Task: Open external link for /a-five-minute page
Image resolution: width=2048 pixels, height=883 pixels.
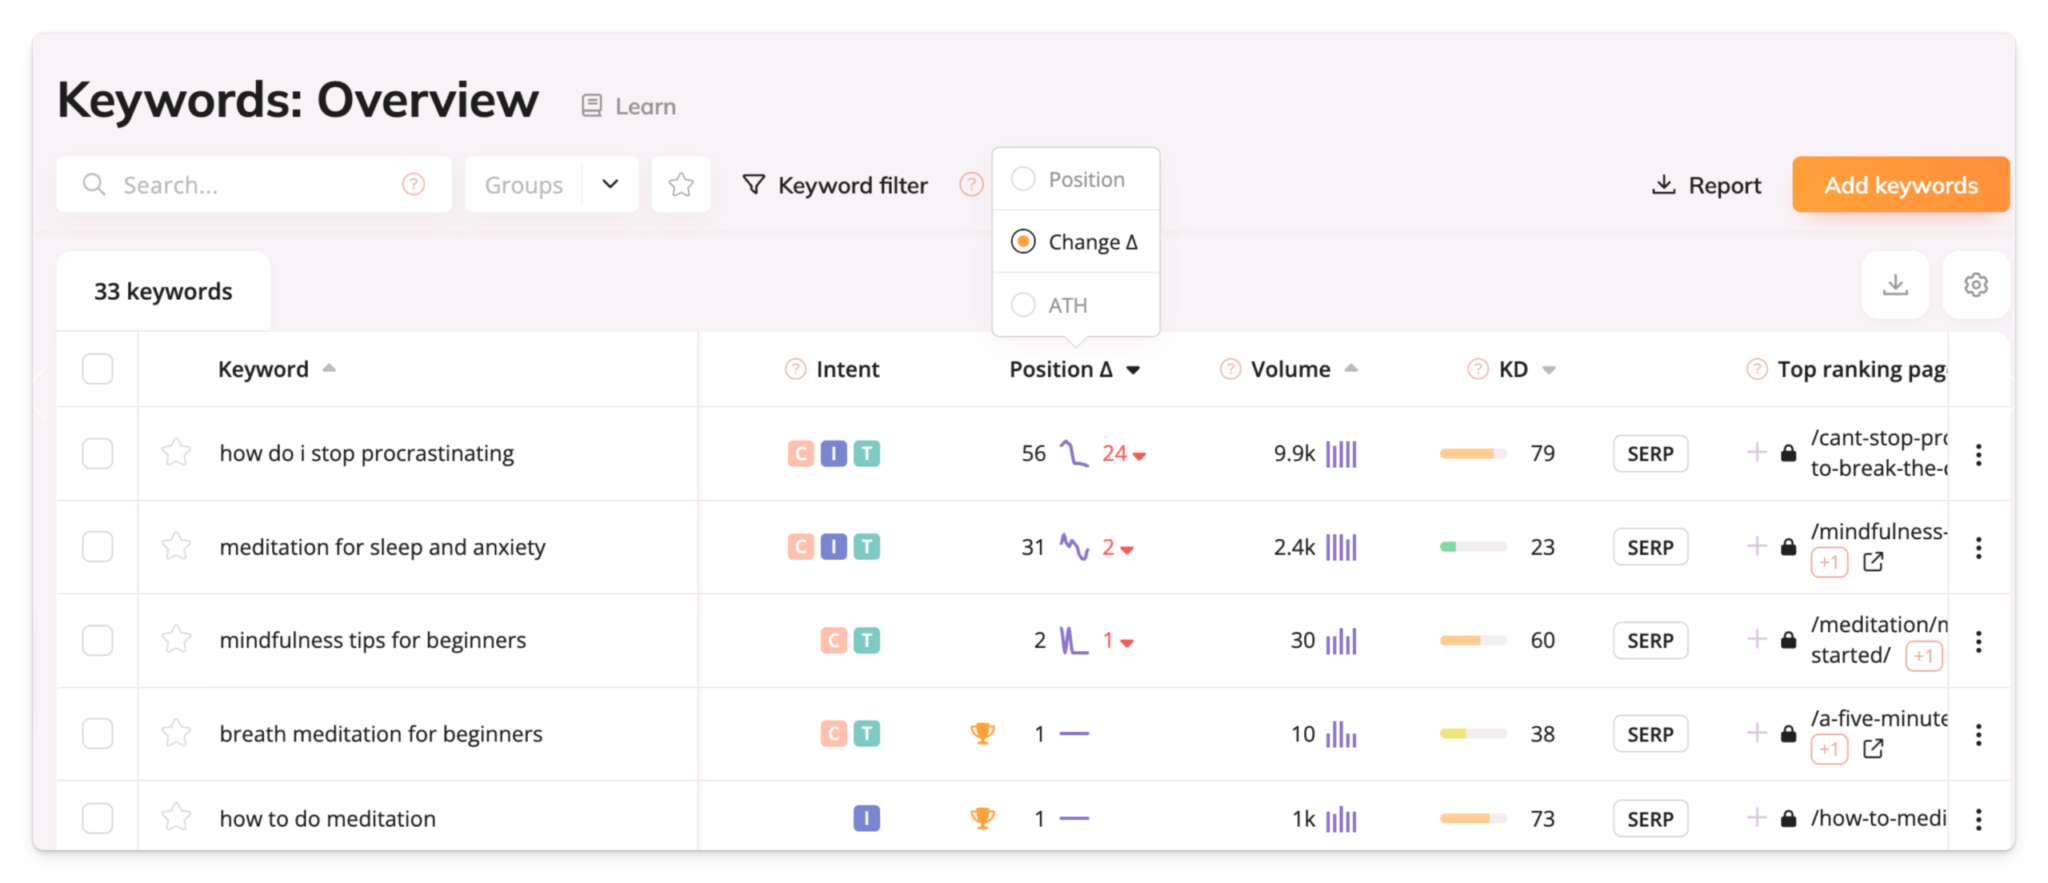Action: [1873, 749]
